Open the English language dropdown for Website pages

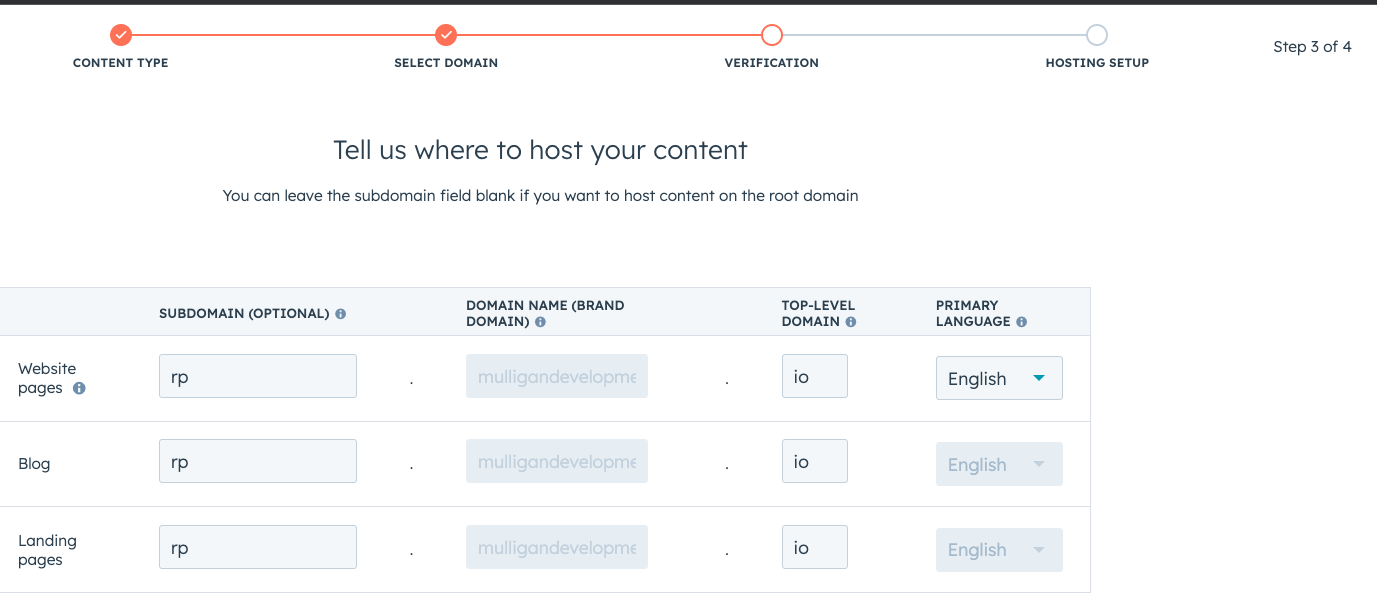point(998,378)
